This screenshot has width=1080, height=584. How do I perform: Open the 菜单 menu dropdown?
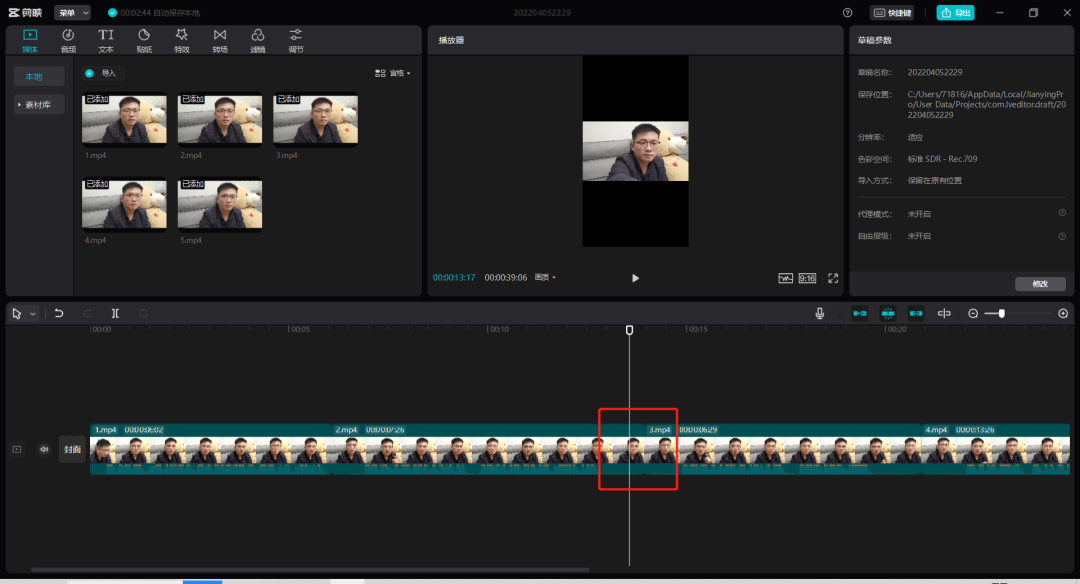72,12
